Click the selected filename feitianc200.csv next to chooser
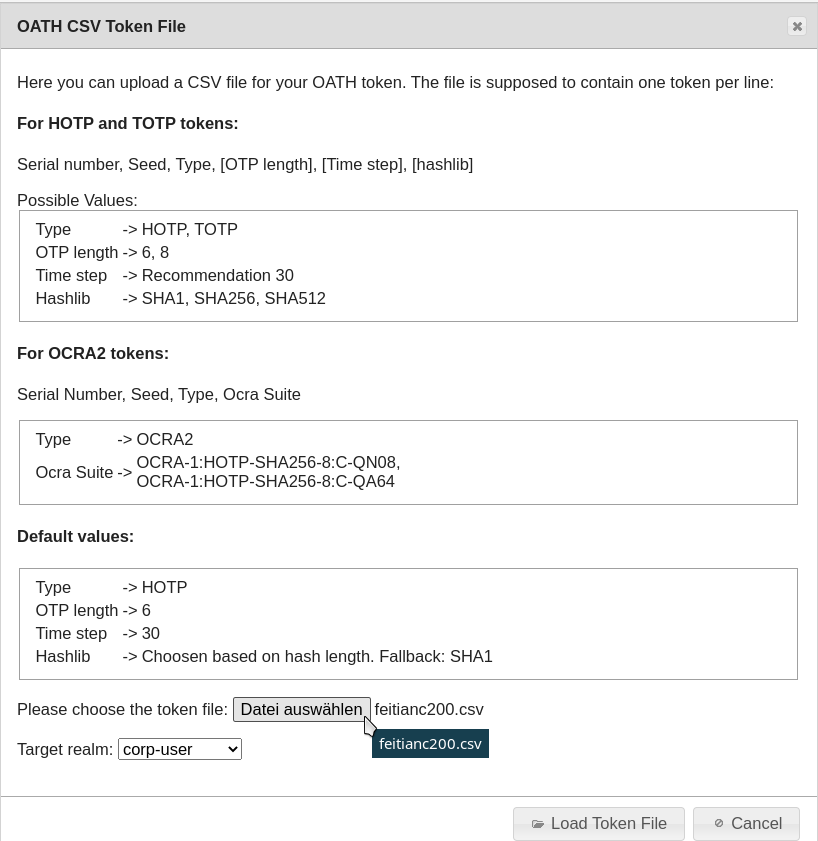 [x=429, y=709]
